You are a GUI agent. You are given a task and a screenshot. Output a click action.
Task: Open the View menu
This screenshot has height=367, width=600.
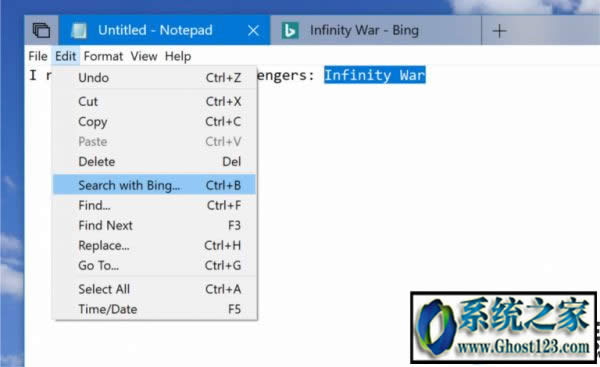click(144, 56)
